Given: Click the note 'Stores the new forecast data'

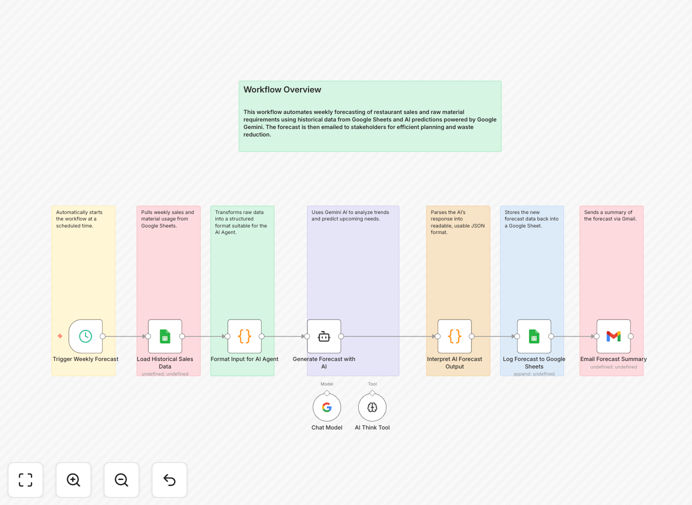Looking at the screenshot, I should (531, 219).
